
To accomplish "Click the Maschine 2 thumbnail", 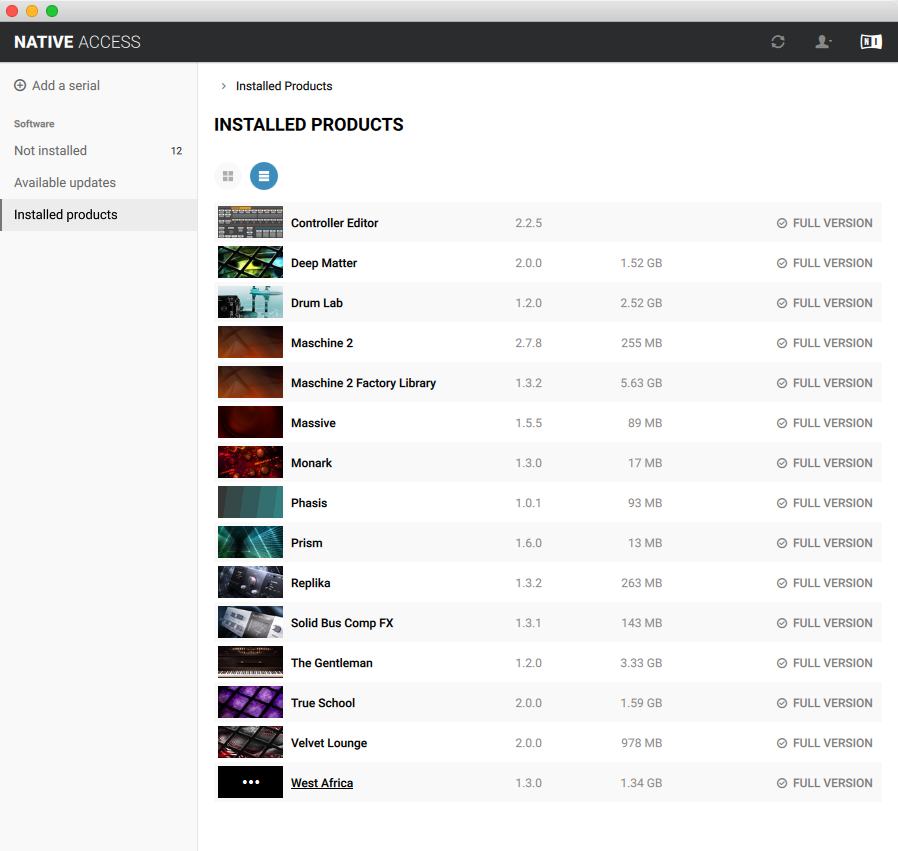I will [x=250, y=342].
